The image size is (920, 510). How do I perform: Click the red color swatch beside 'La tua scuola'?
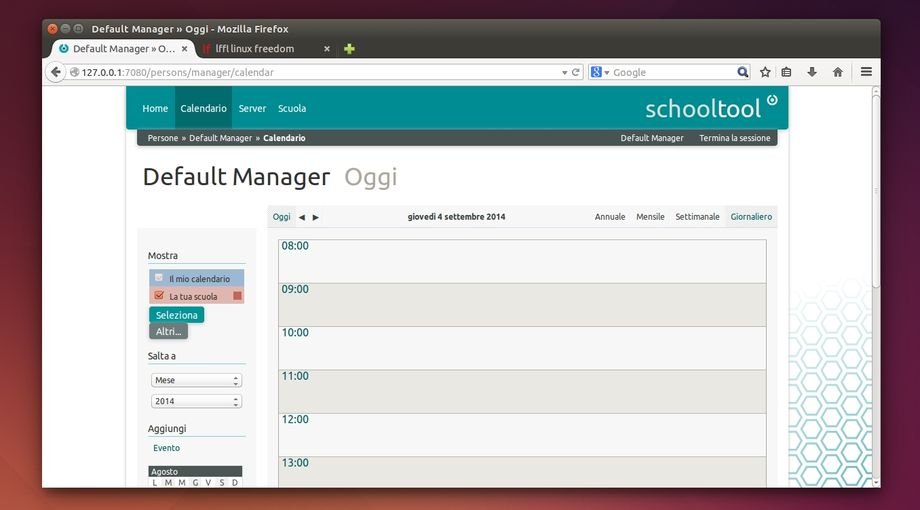237,296
